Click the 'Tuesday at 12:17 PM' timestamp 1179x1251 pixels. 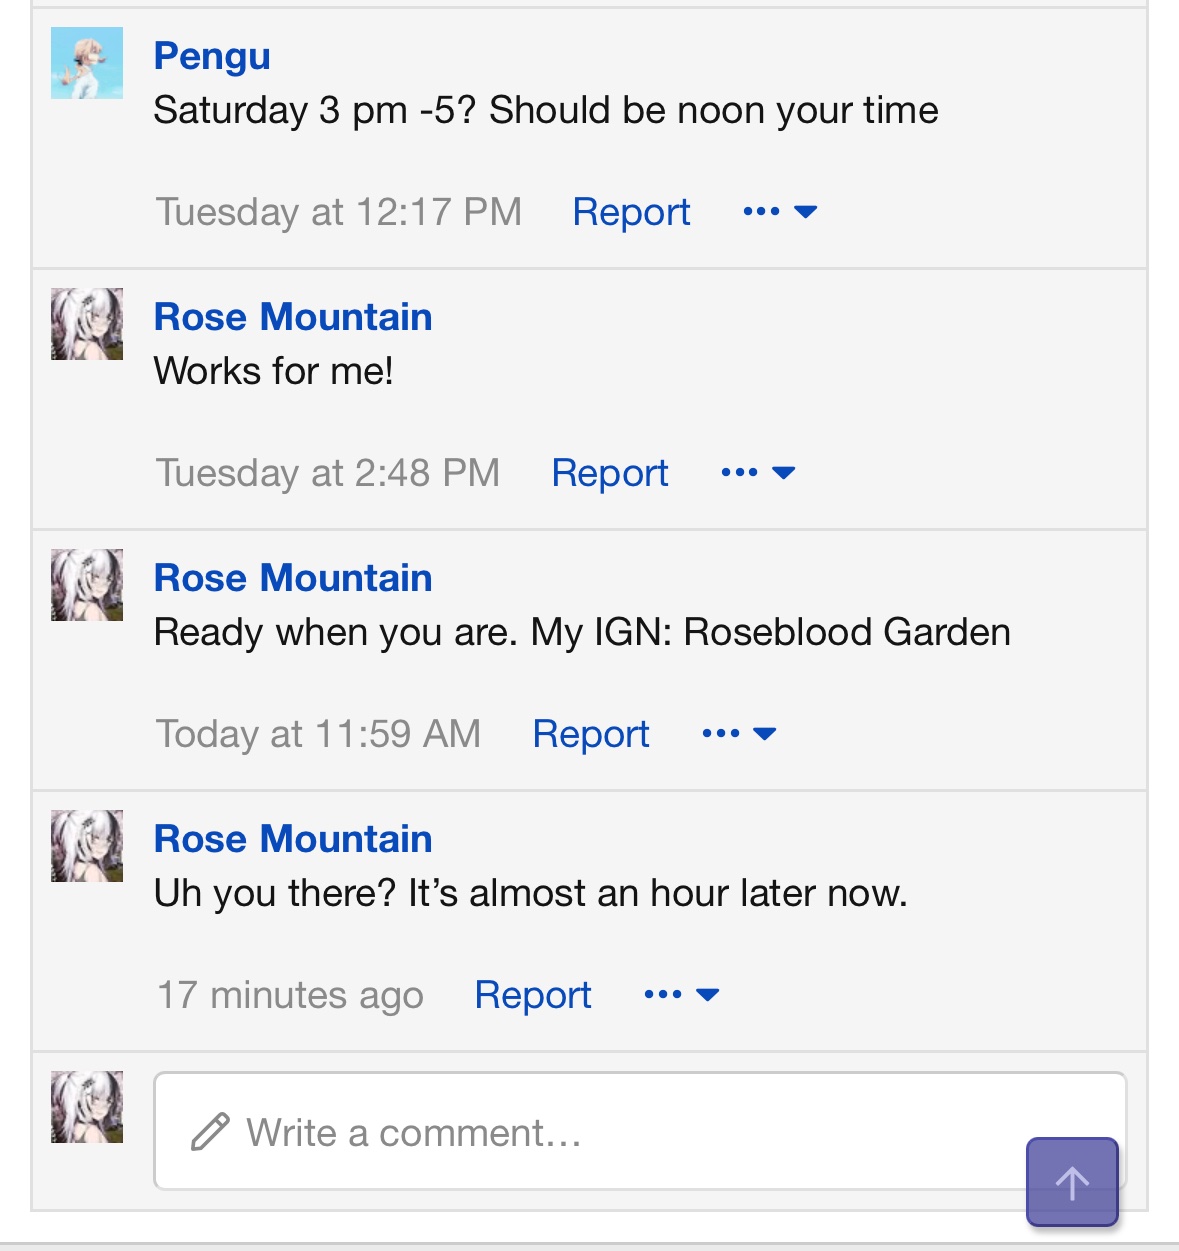pos(339,212)
